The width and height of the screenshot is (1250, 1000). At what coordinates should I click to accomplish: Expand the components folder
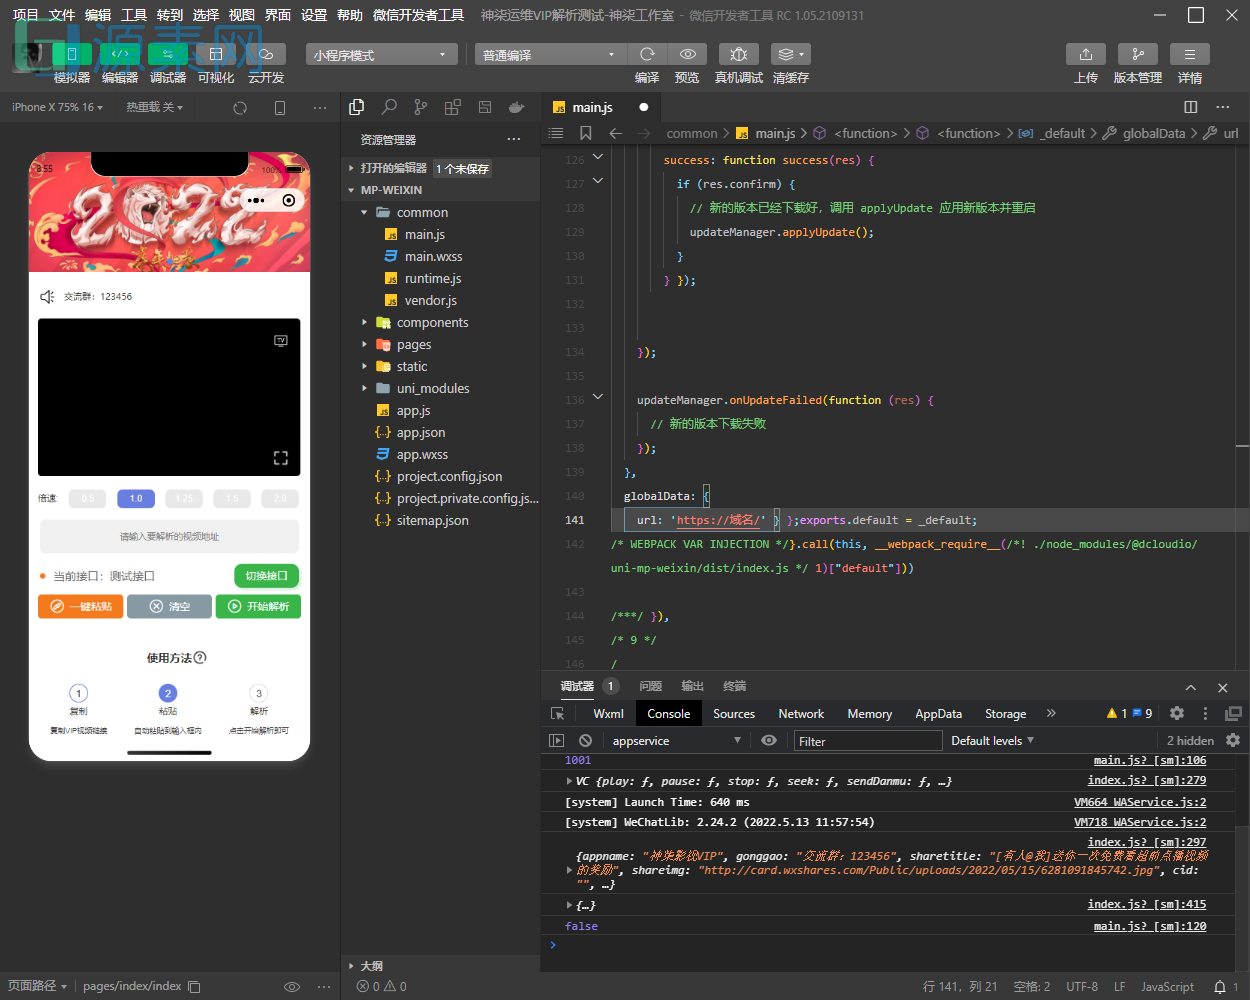click(x=432, y=323)
